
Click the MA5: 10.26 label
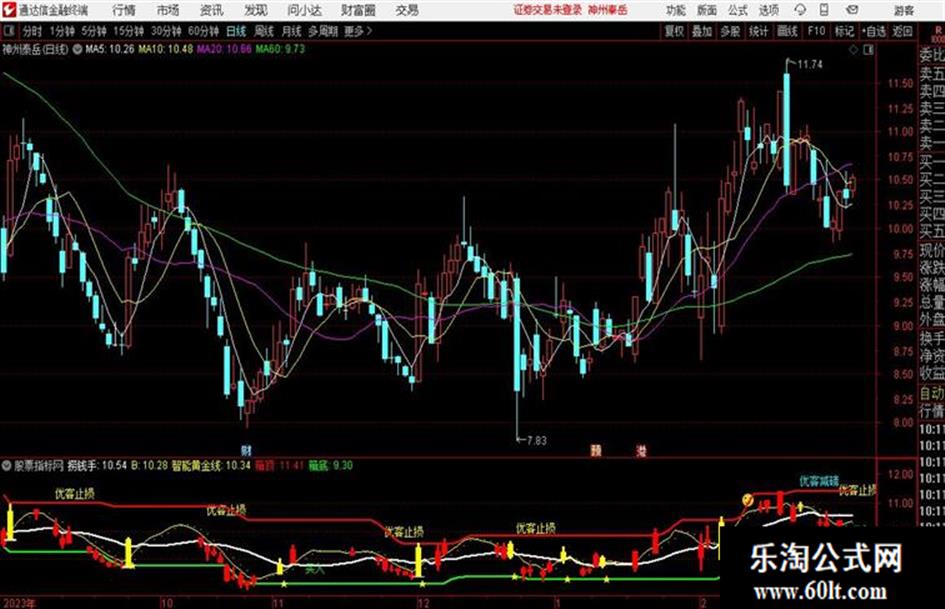click(x=110, y=49)
